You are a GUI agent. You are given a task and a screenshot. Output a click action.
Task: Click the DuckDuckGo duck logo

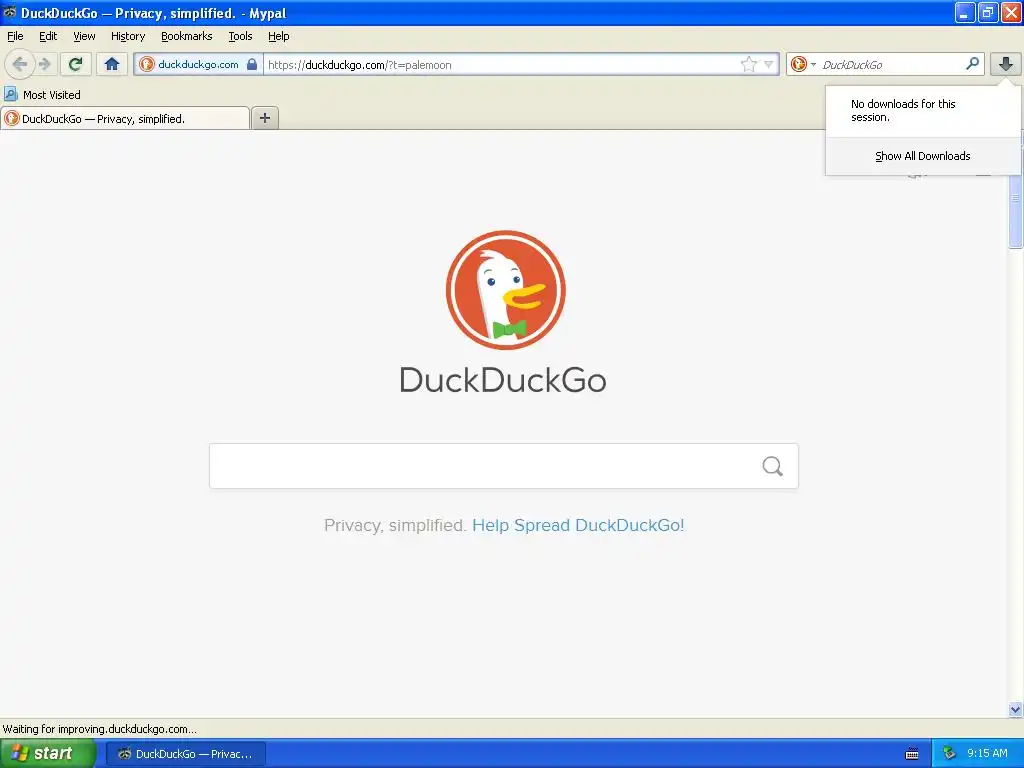pos(505,290)
